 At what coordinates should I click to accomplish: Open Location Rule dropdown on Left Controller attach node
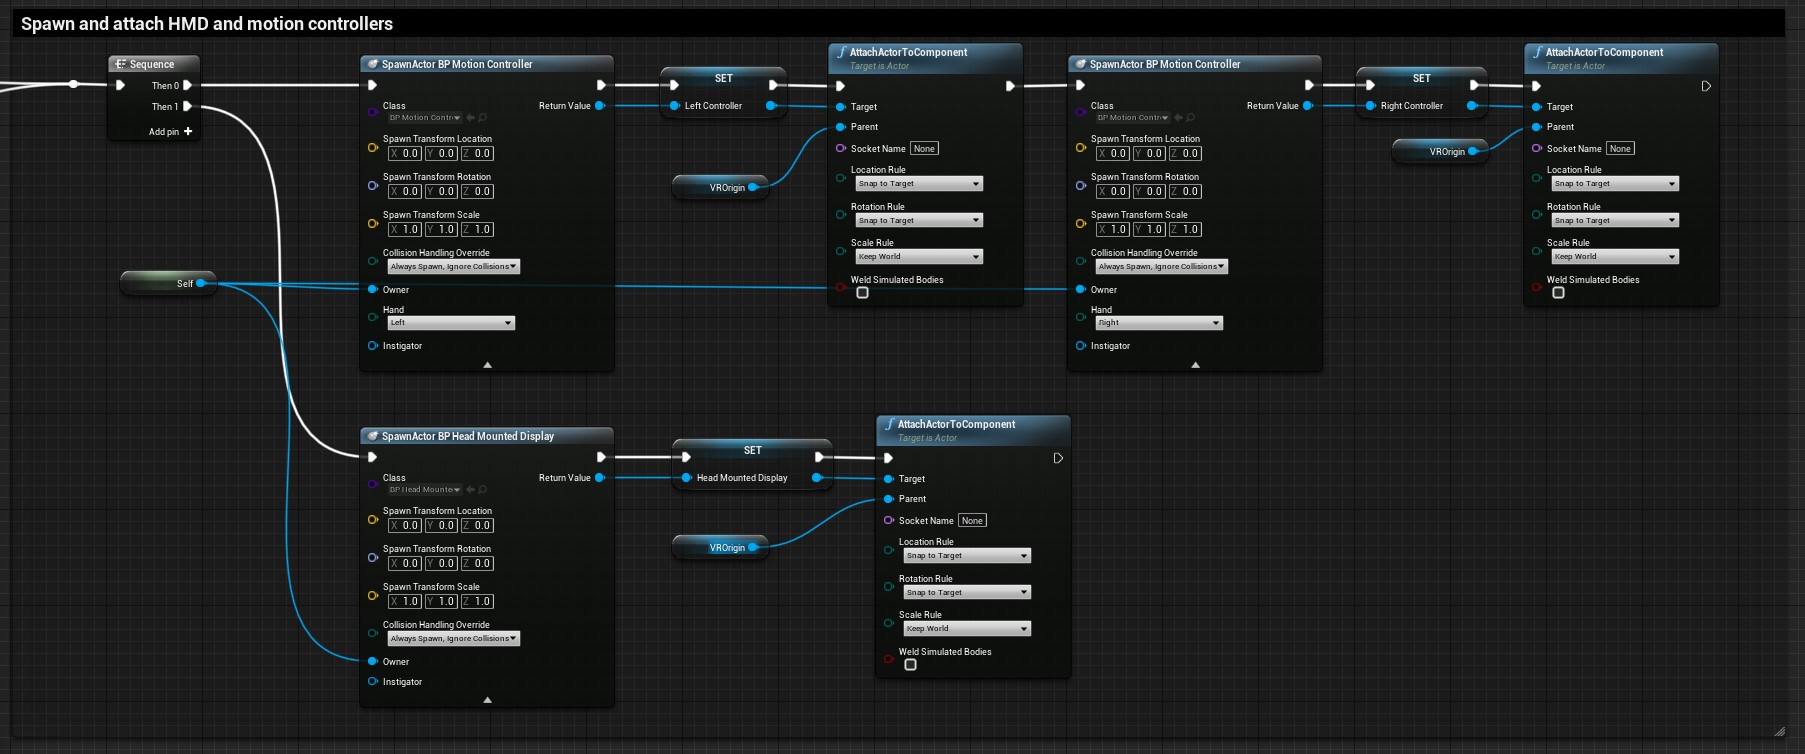tap(919, 184)
